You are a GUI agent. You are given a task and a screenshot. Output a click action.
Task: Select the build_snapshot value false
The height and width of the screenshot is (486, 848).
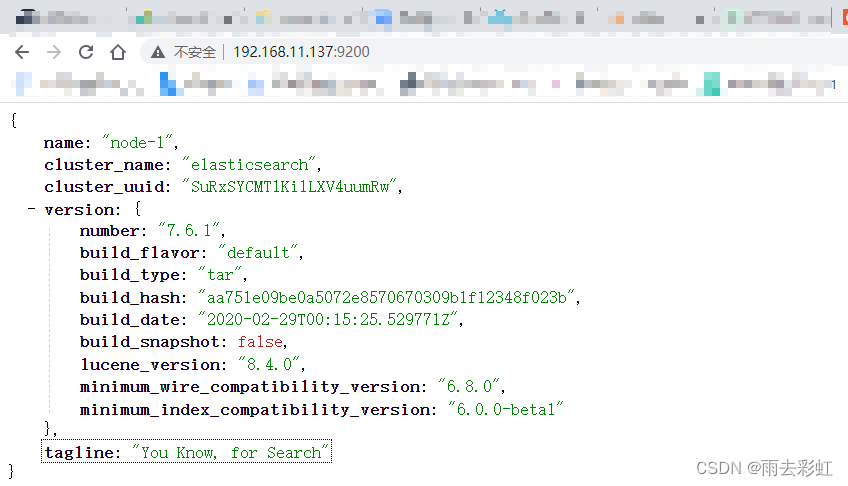coord(260,342)
